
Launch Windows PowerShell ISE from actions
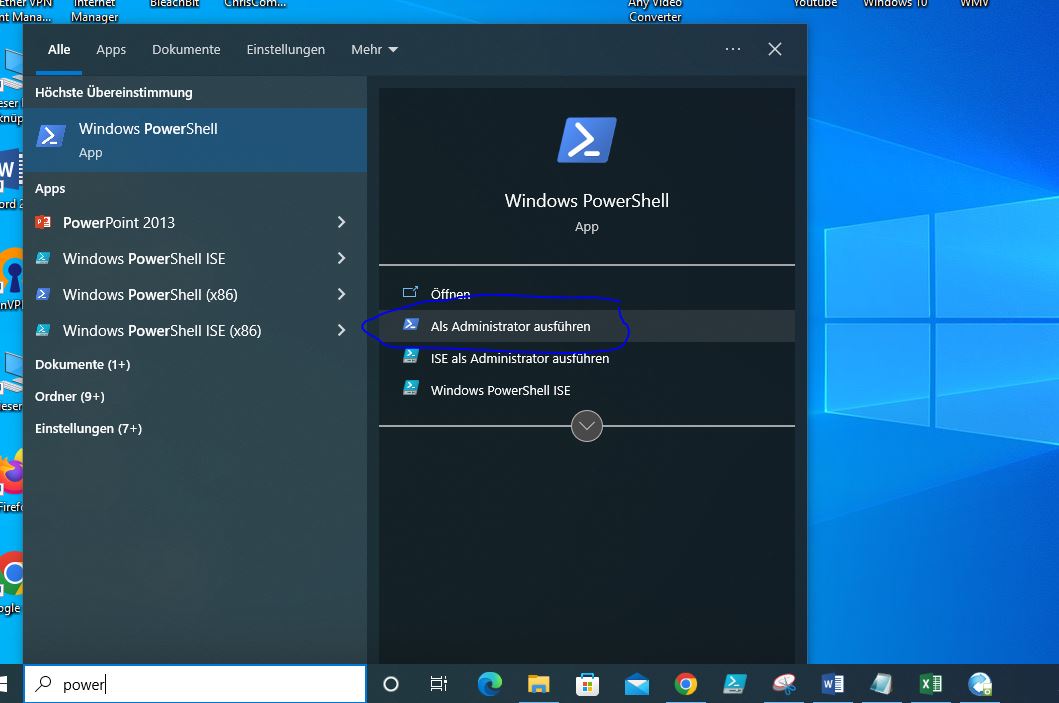587,390
